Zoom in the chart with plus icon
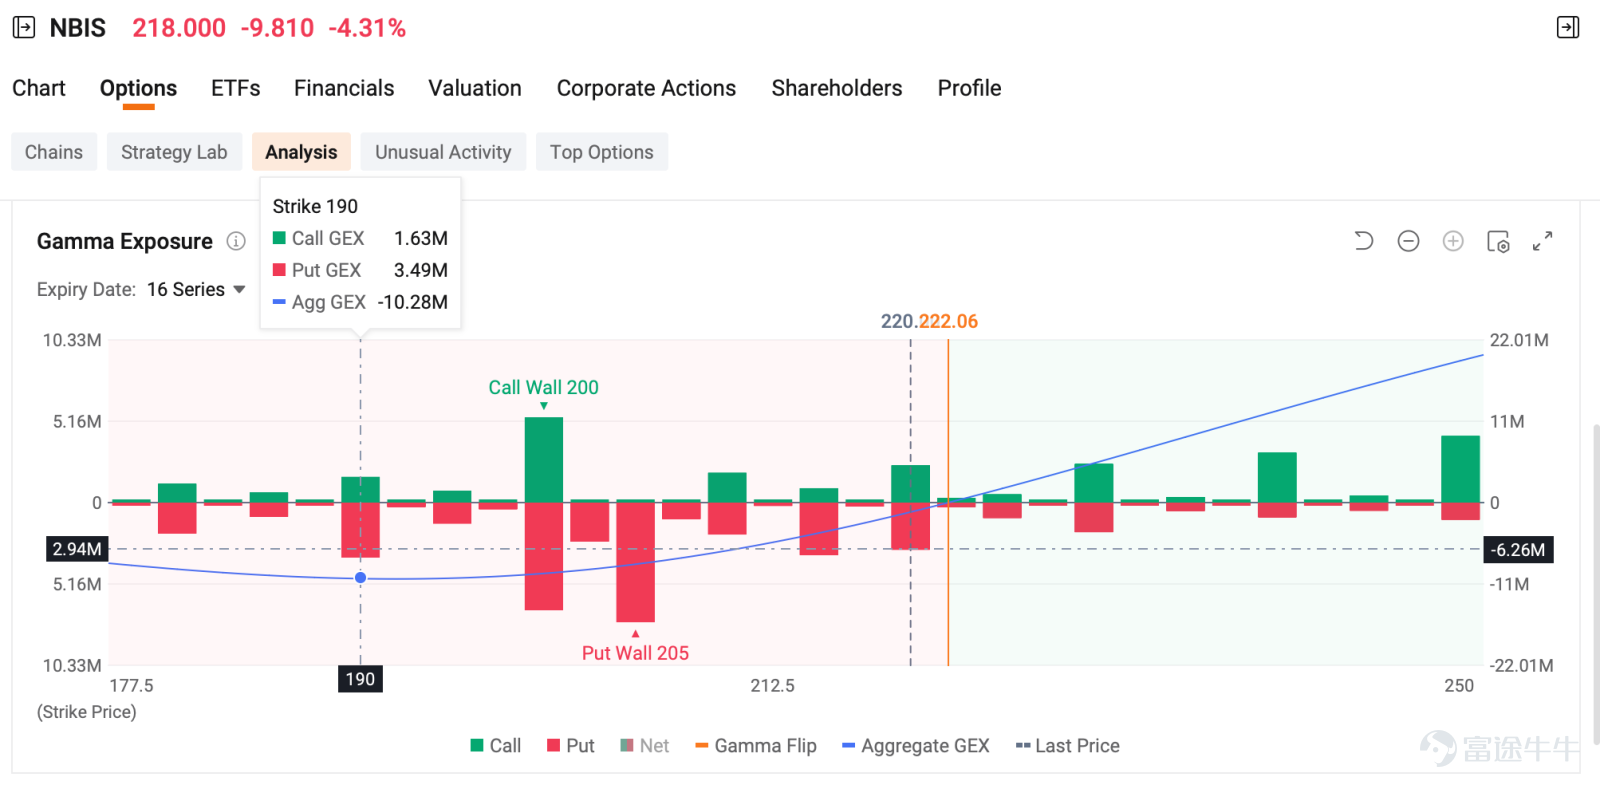This screenshot has height=785, width=1600. click(x=1453, y=241)
